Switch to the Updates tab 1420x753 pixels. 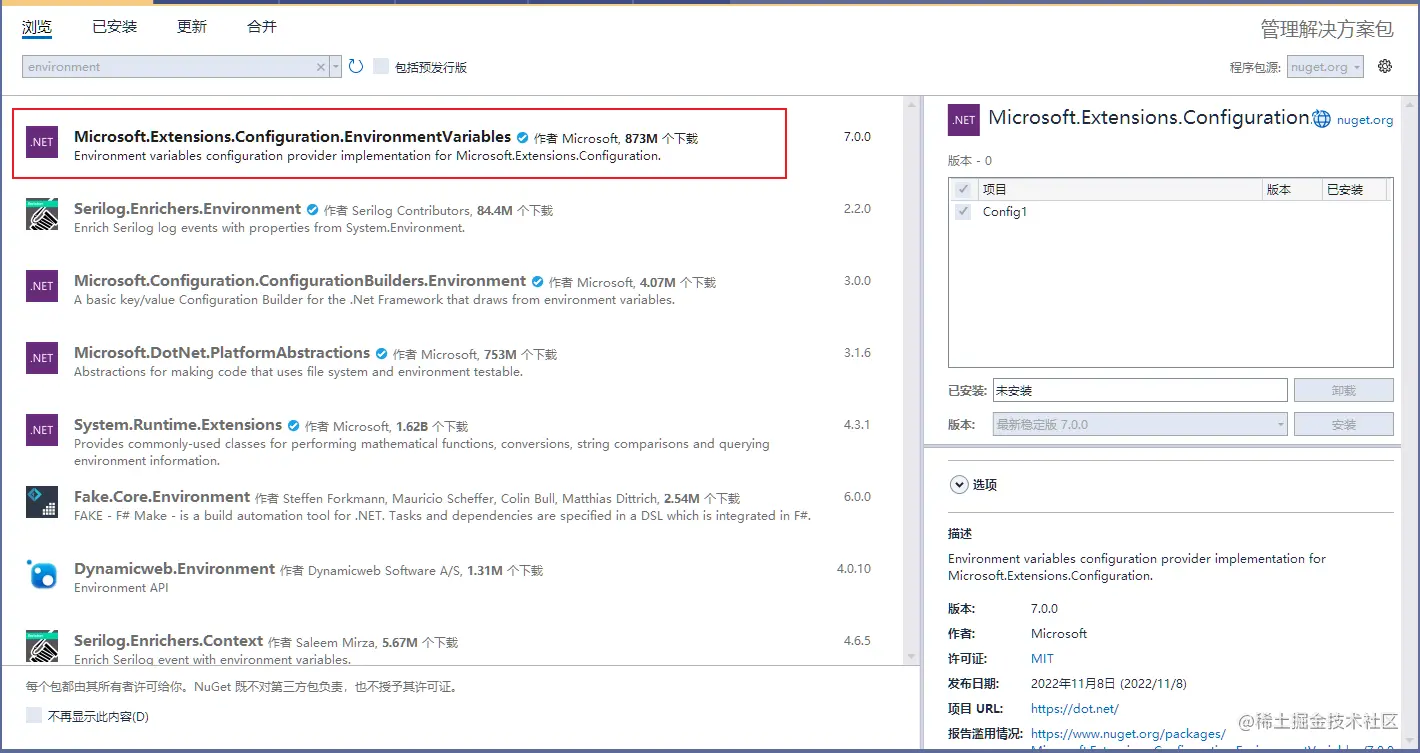point(192,27)
